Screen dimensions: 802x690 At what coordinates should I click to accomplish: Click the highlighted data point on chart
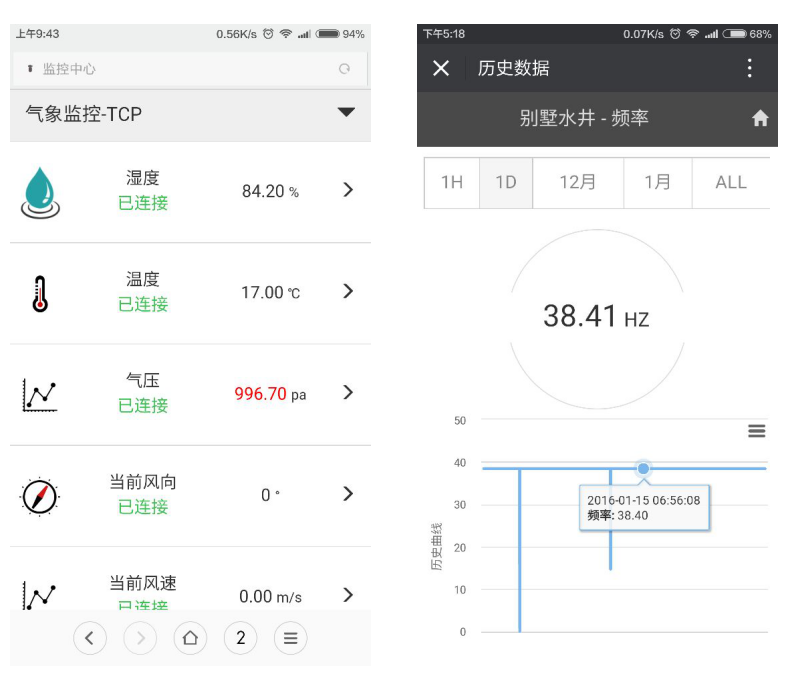pos(644,468)
